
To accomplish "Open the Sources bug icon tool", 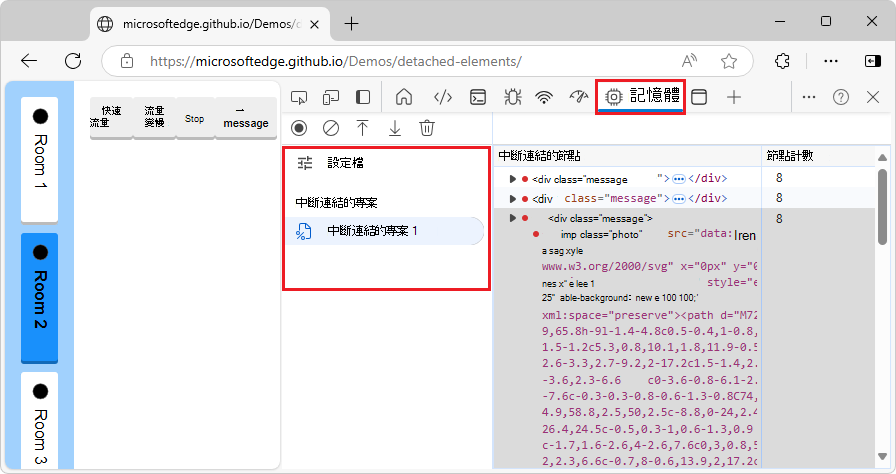I will tap(512, 98).
